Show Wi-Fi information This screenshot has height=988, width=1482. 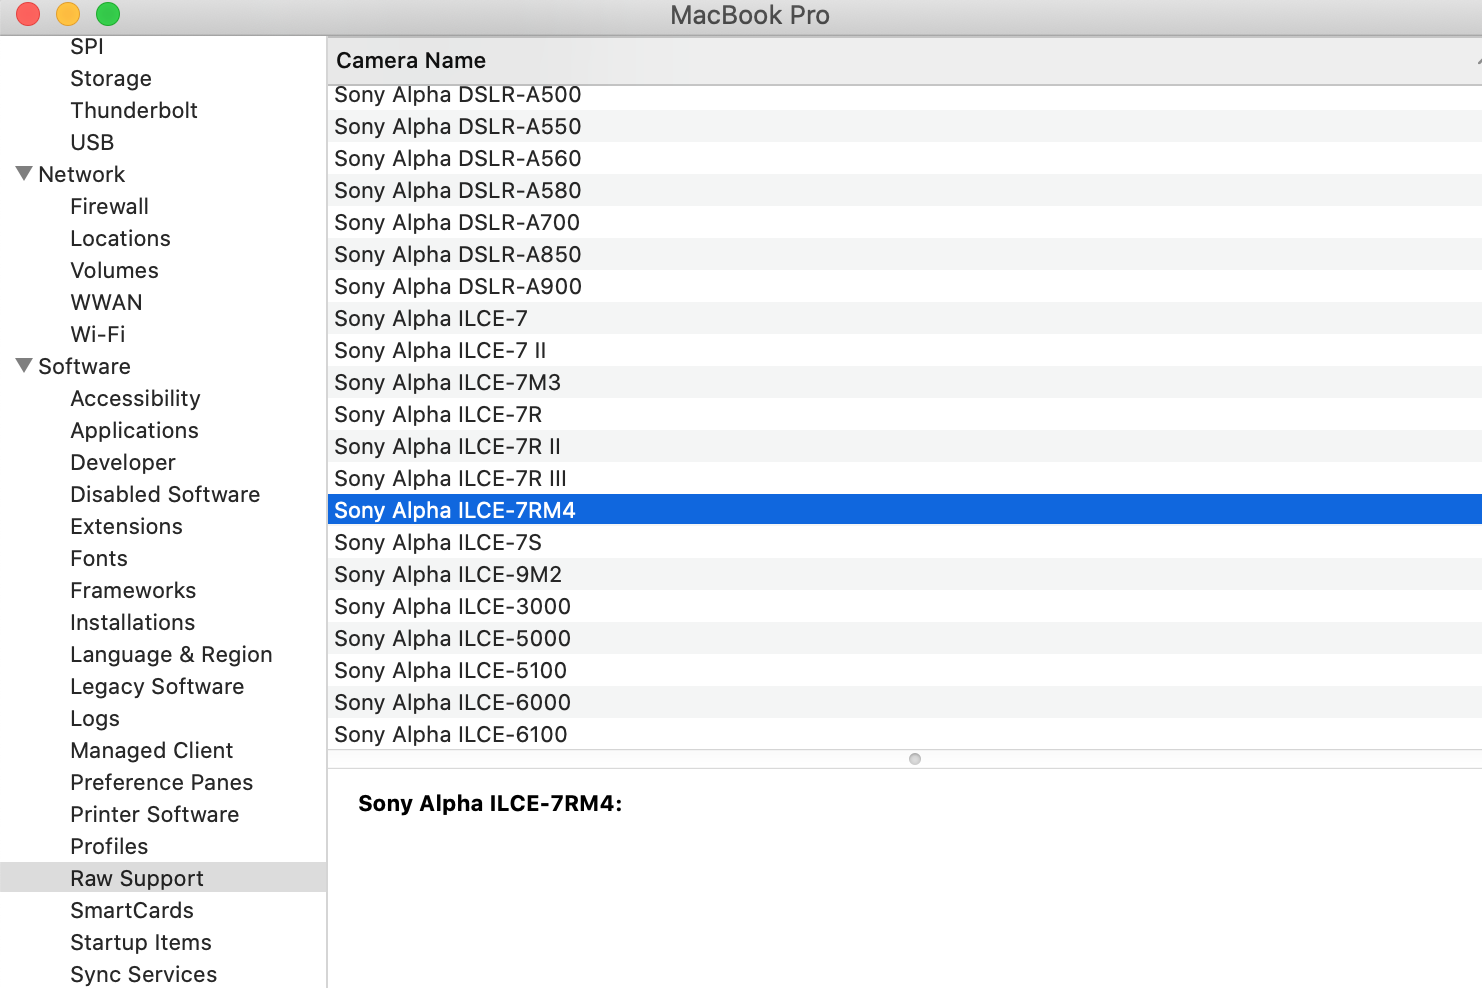point(98,334)
